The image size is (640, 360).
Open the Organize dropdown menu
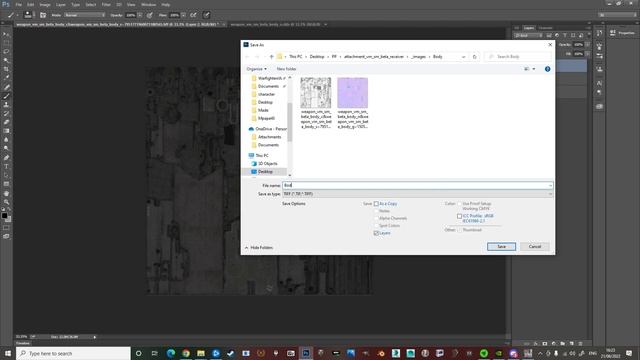tap(256, 69)
